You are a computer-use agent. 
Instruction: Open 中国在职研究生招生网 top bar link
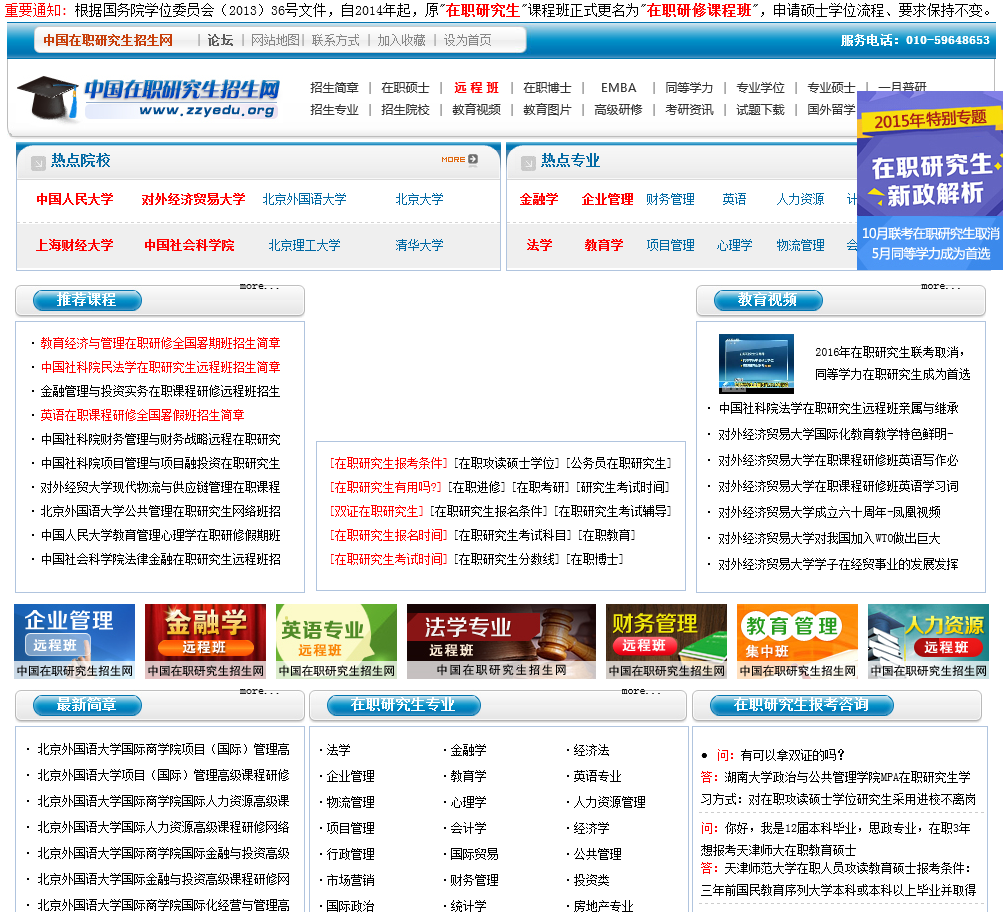click(108, 40)
